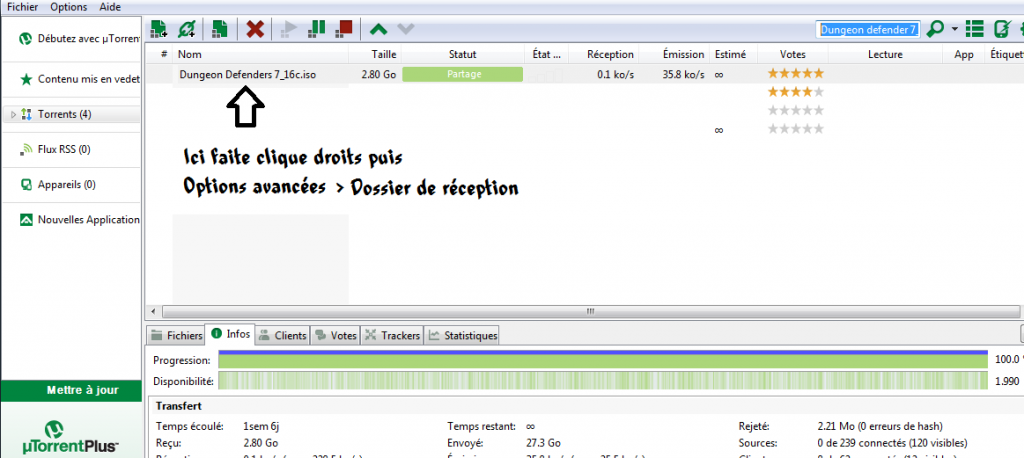This screenshot has width=1024, height=458.
Task: Sort by the App column header
Action: (x=964, y=54)
